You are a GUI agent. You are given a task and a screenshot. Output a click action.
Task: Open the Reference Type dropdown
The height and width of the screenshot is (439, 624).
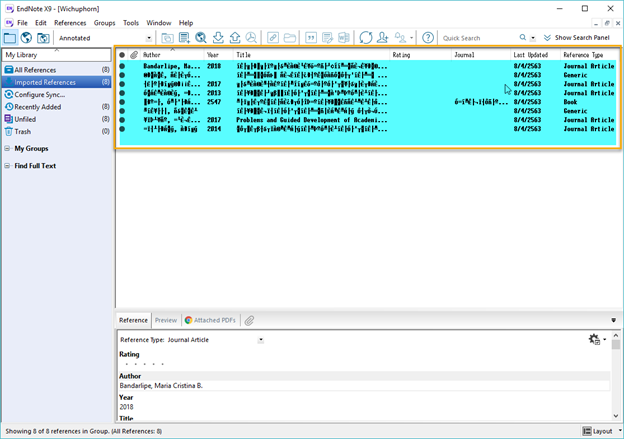(x=261, y=340)
